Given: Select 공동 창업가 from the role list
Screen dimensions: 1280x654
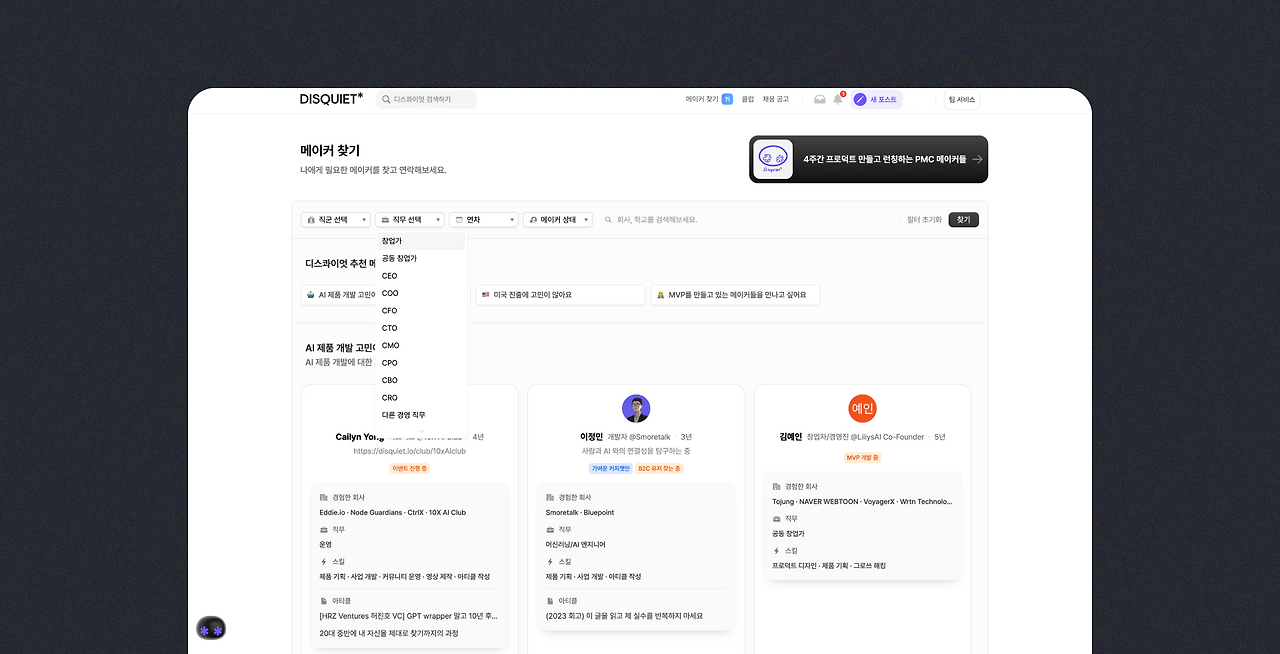Looking at the screenshot, I should 421,258.
